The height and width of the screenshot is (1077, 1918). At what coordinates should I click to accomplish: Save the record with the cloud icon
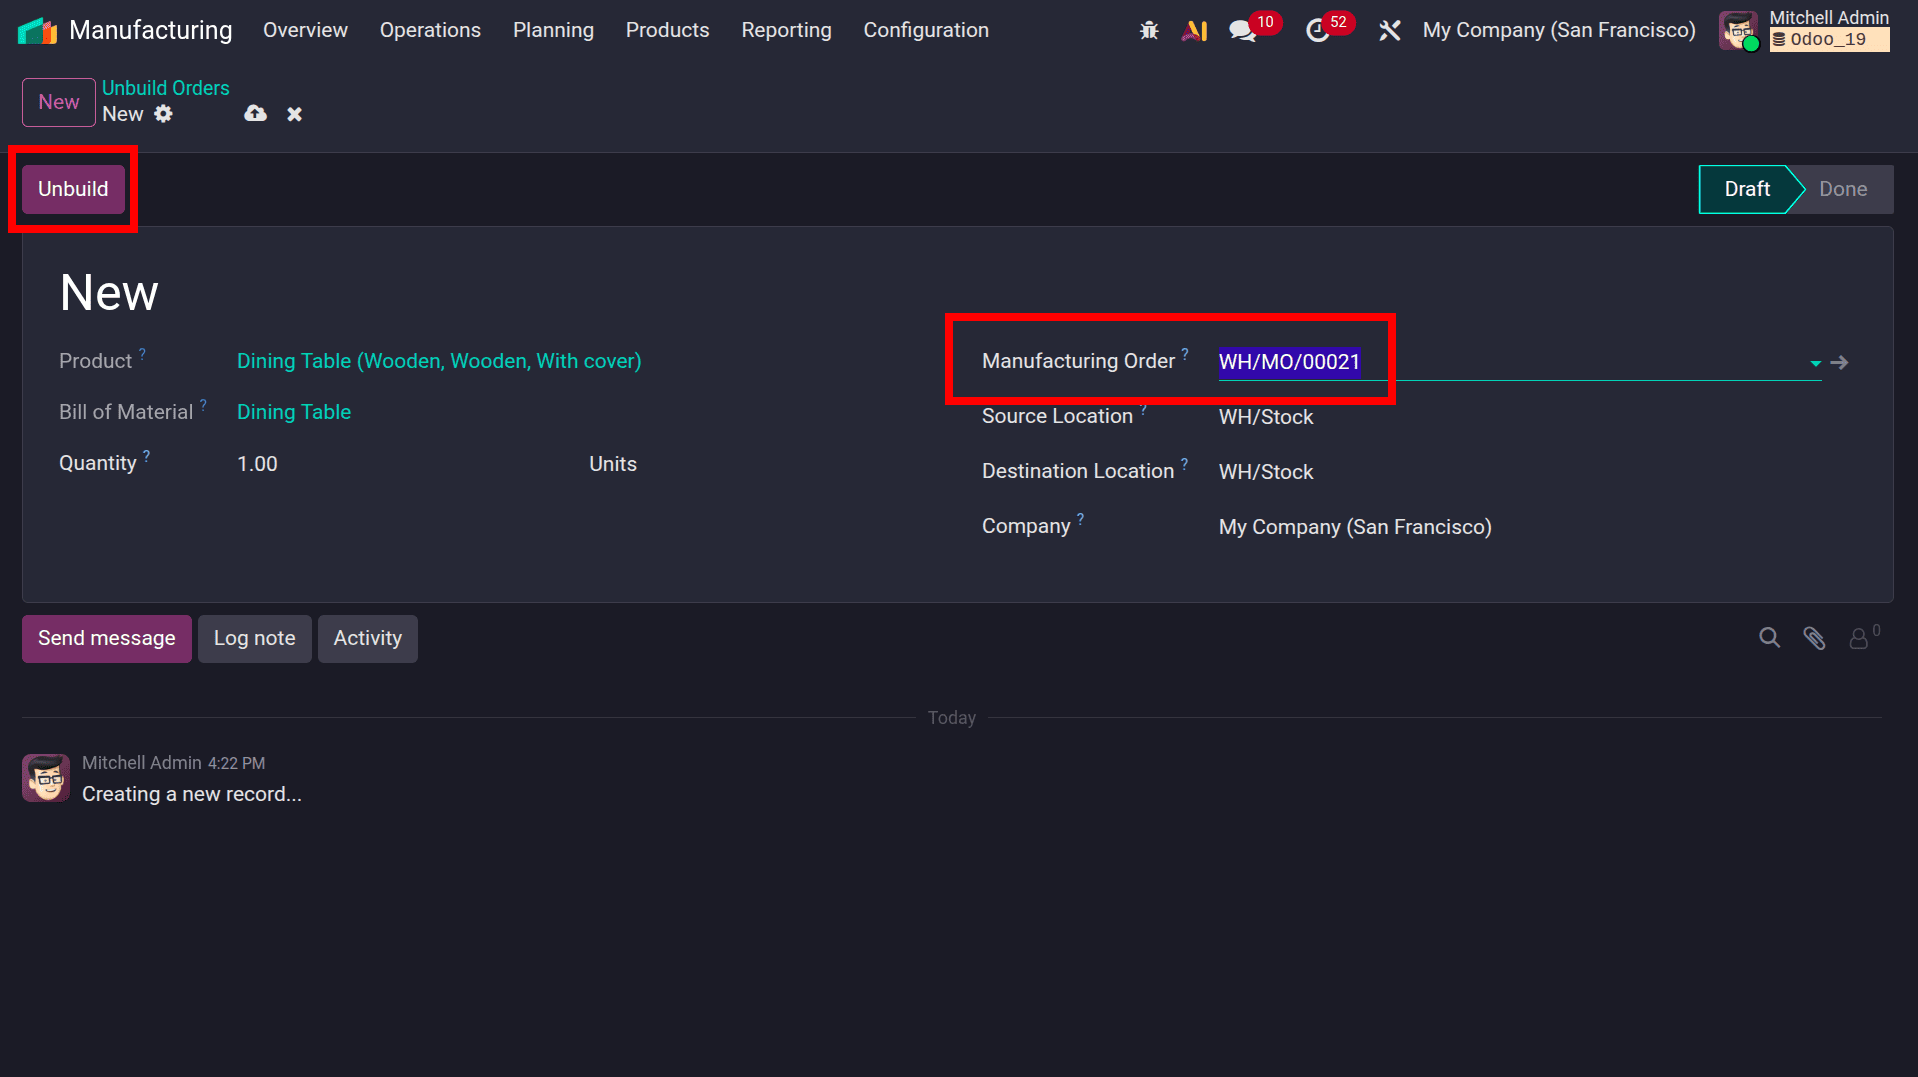coord(255,114)
